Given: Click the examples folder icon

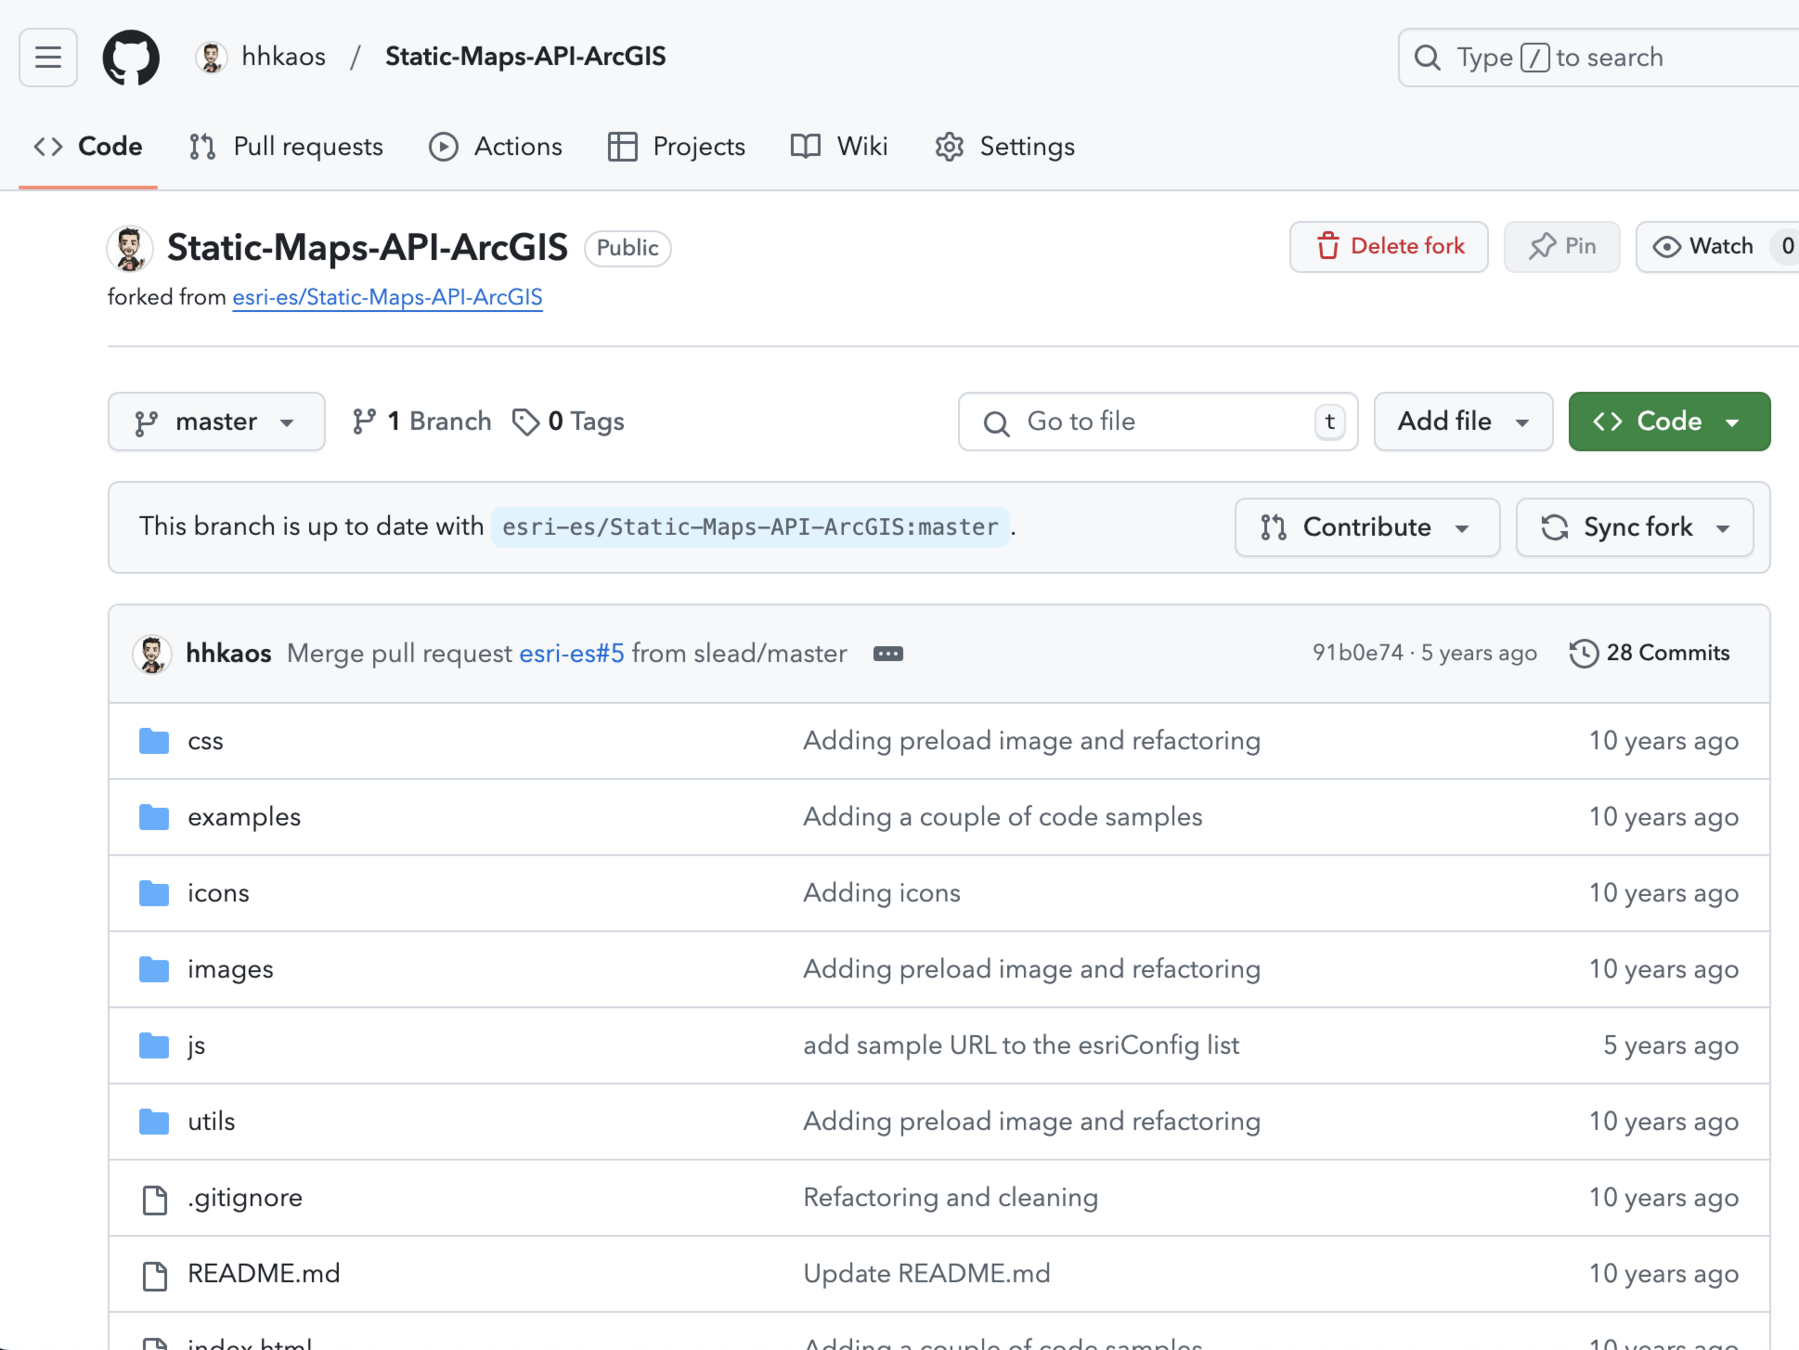Looking at the screenshot, I should click(154, 817).
